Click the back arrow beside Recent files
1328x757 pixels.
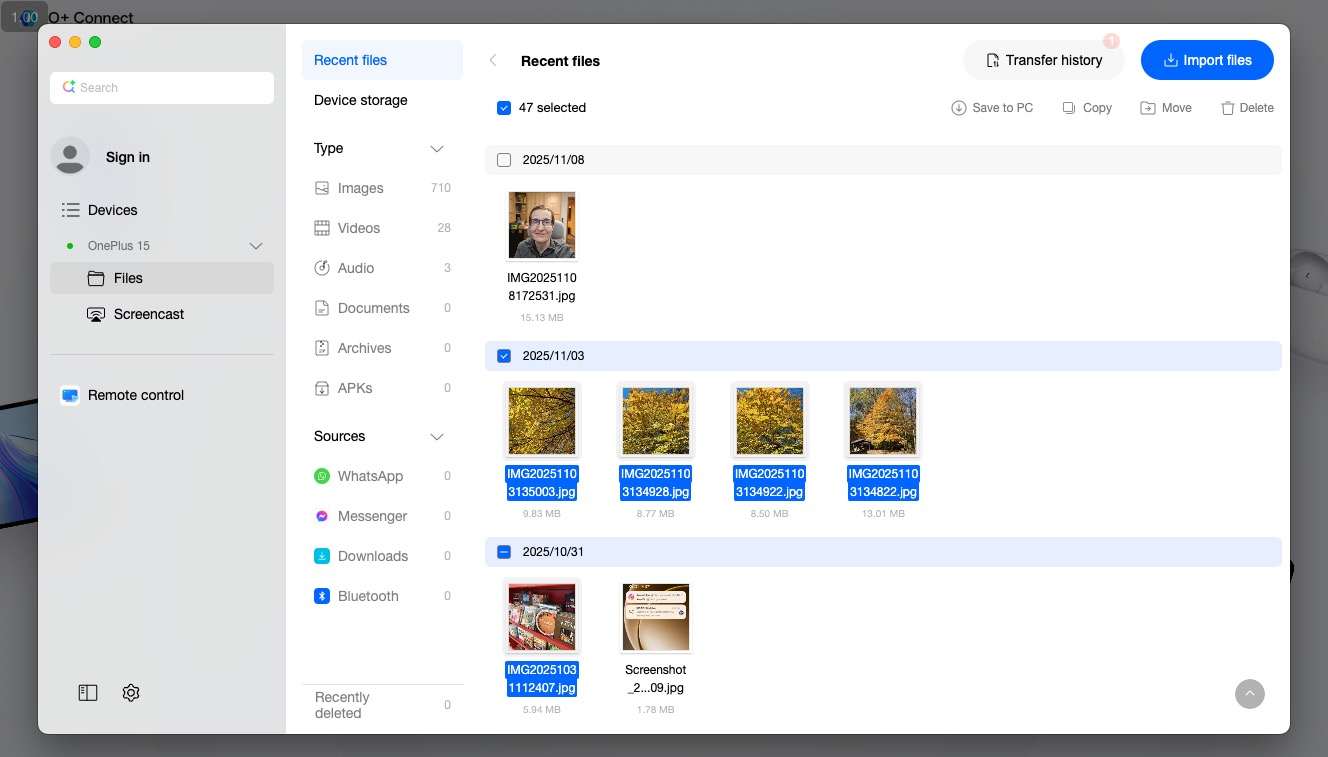(x=493, y=61)
